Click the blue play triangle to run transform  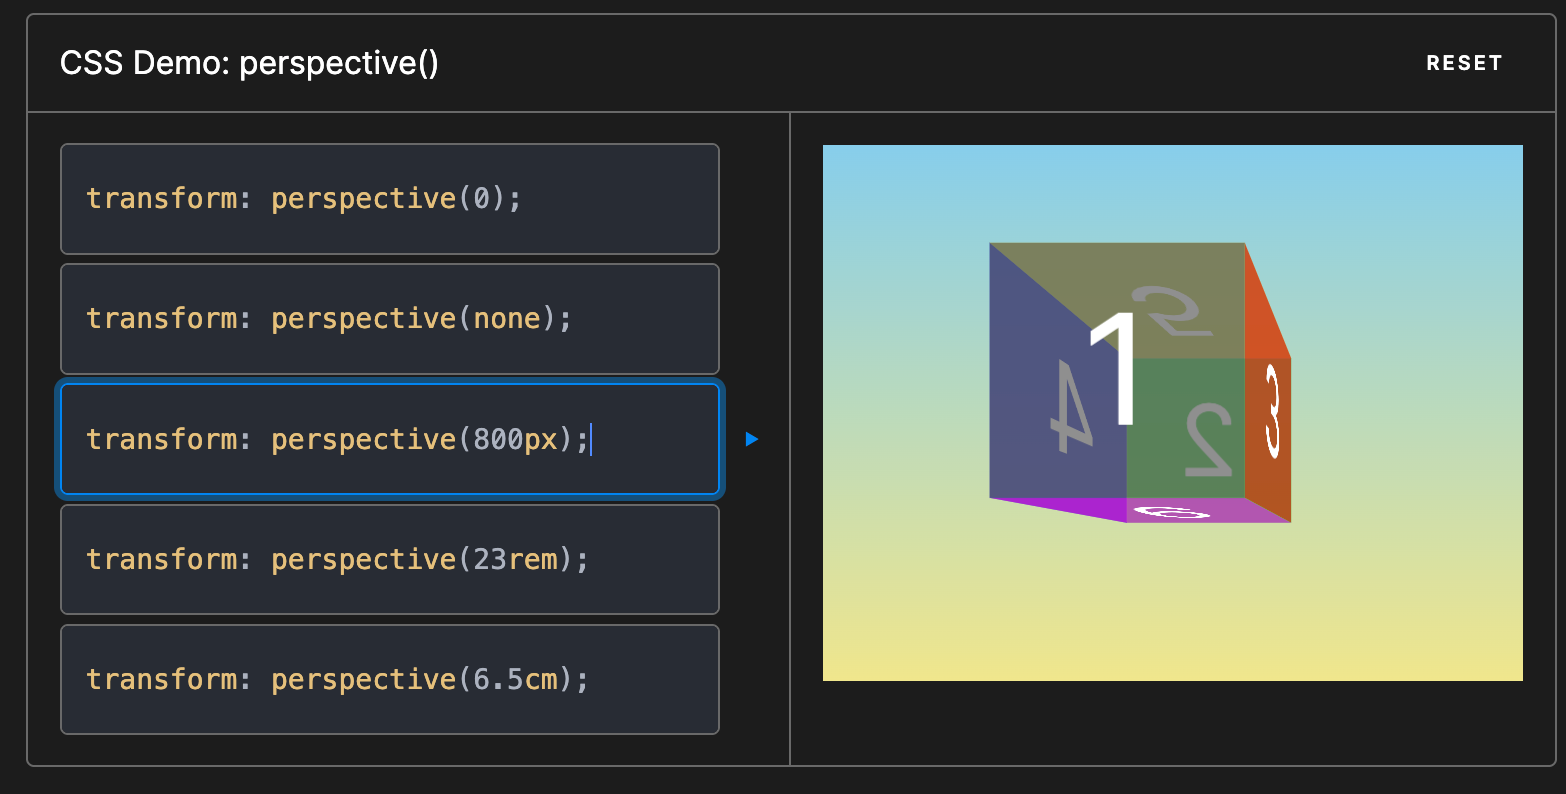(x=751, y=440)
